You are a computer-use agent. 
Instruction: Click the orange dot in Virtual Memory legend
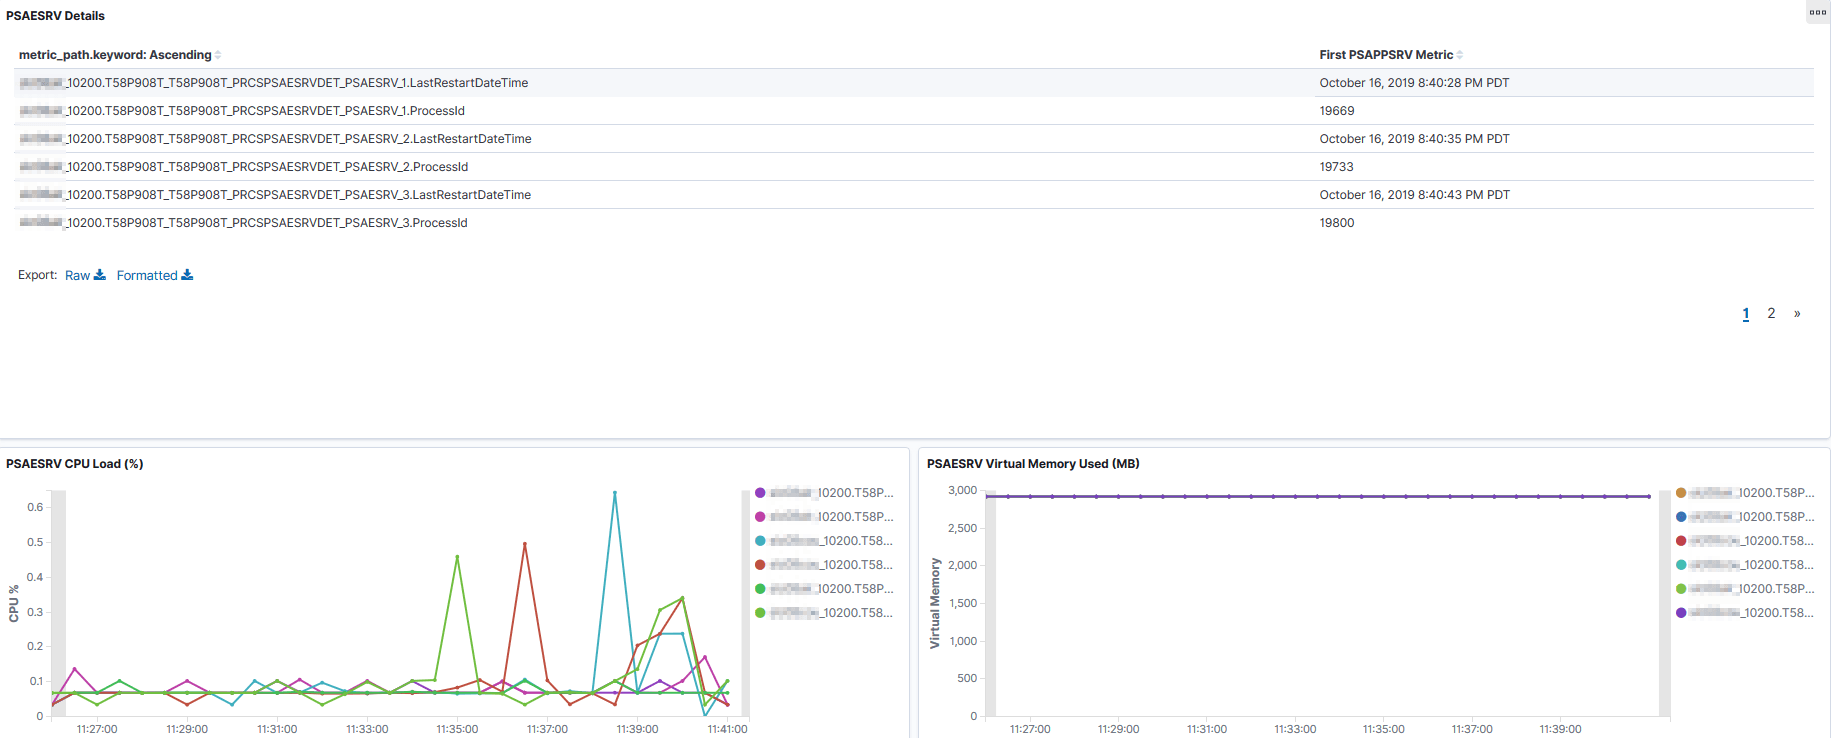pyautogui.click(x=1681, y=493)
